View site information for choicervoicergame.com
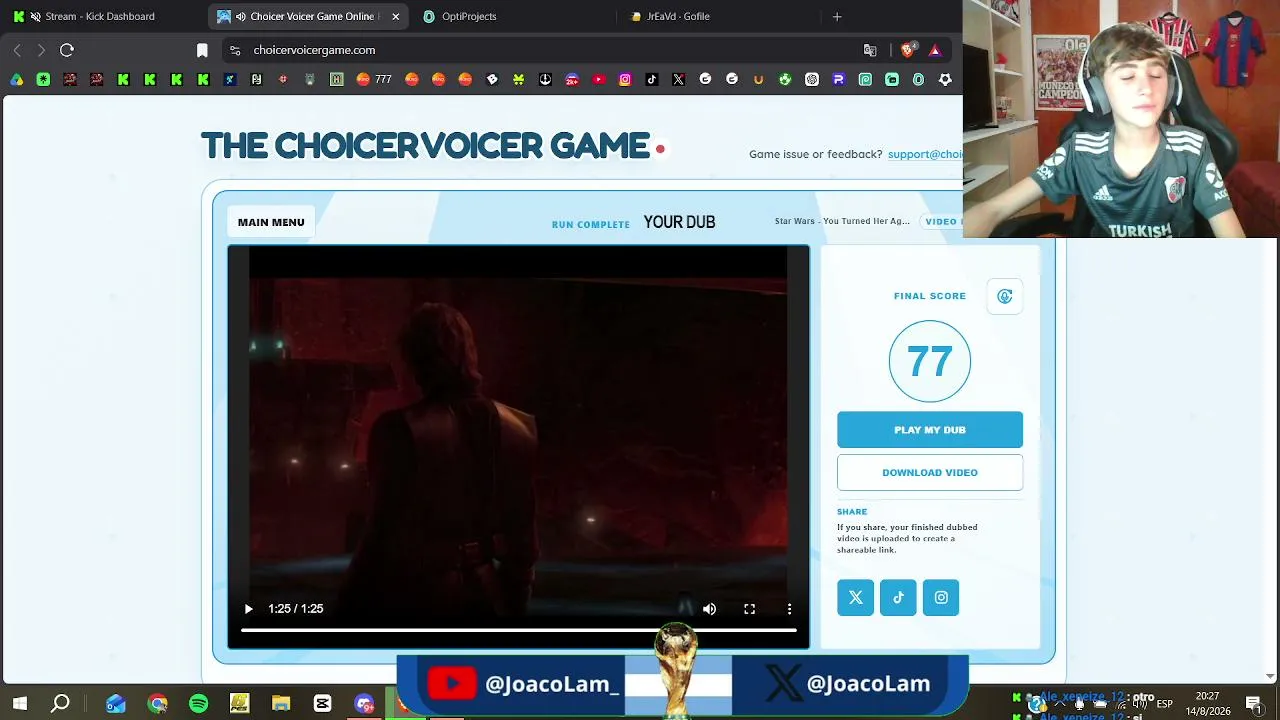This screenshot has width=1280, height=720. [235, 50]
